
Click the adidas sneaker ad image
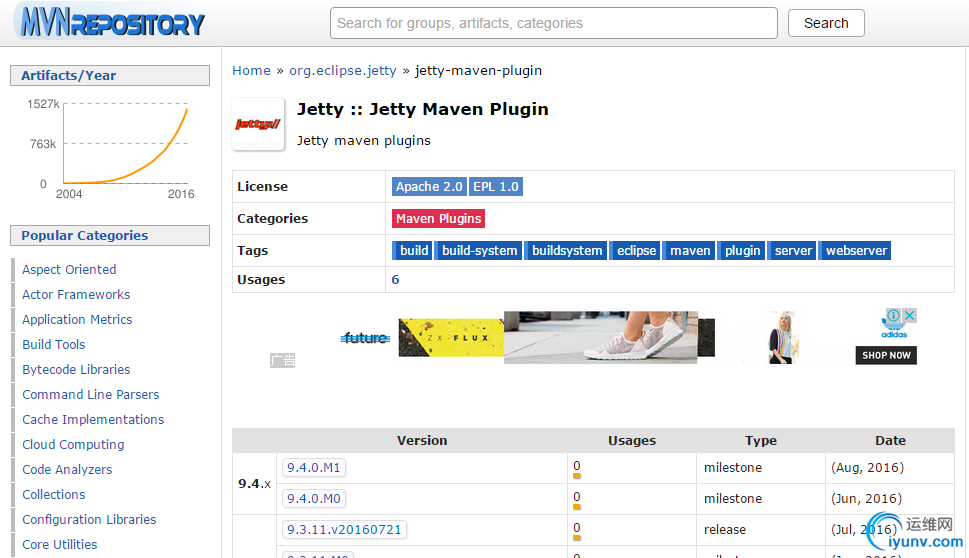coord(600,337)
